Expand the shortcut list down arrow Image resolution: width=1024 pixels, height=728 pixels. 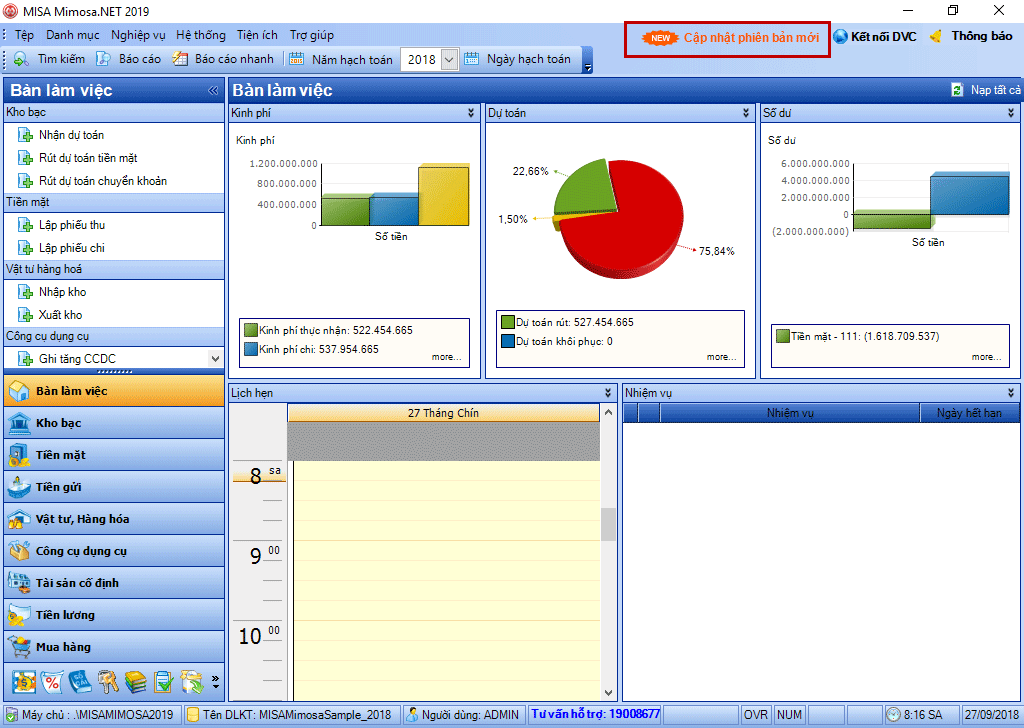pyautogui.click(x=215, y=358)
